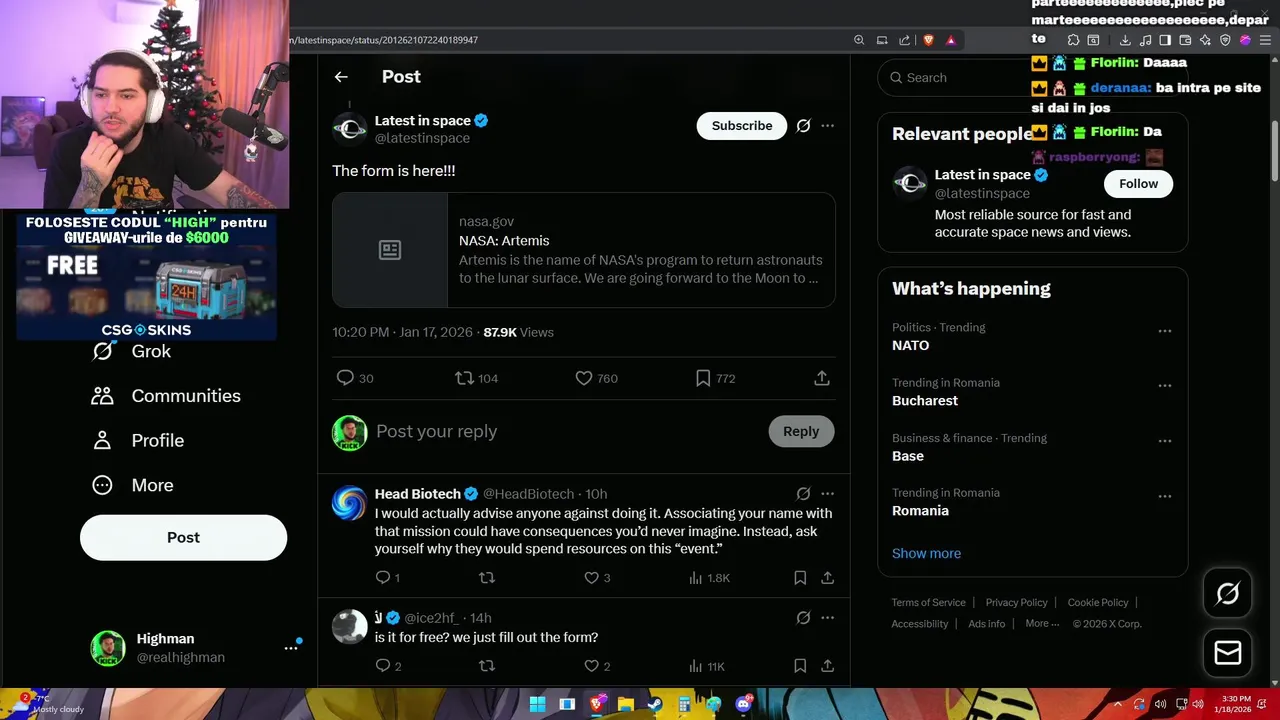Open the NATO trending topic
The width and height of the screenshot is (1280, 720).
911,345
